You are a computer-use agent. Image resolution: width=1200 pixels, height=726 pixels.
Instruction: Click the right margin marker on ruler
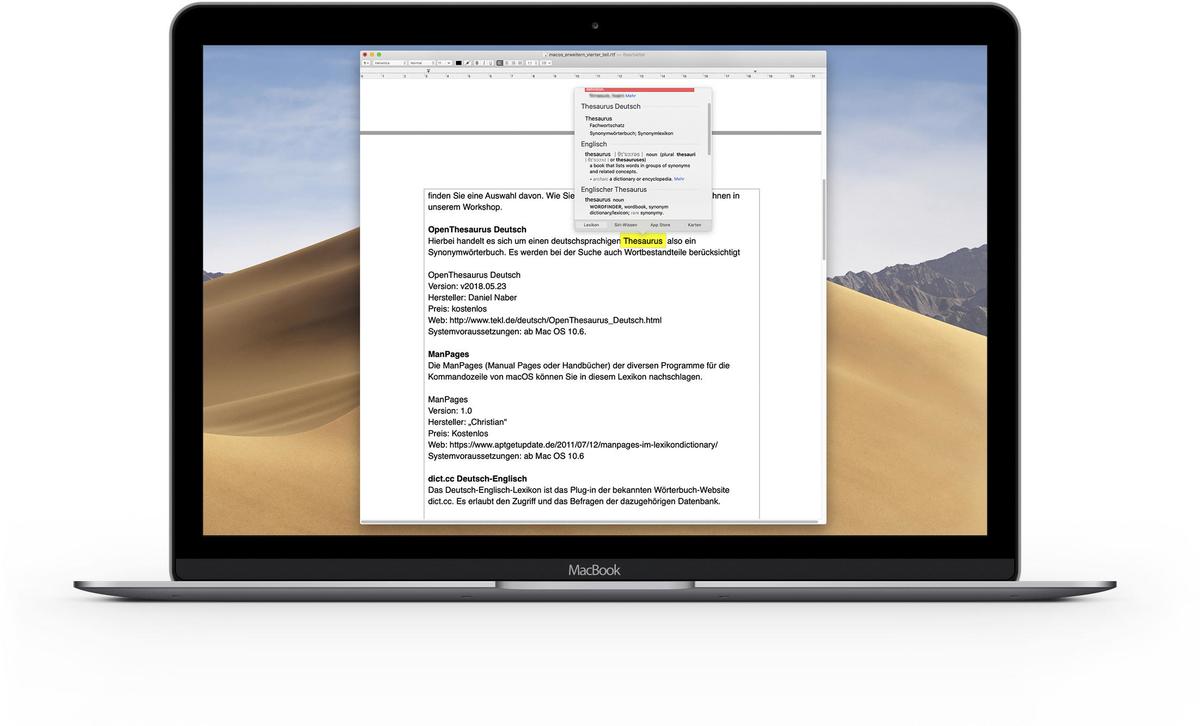click(755, 71)
